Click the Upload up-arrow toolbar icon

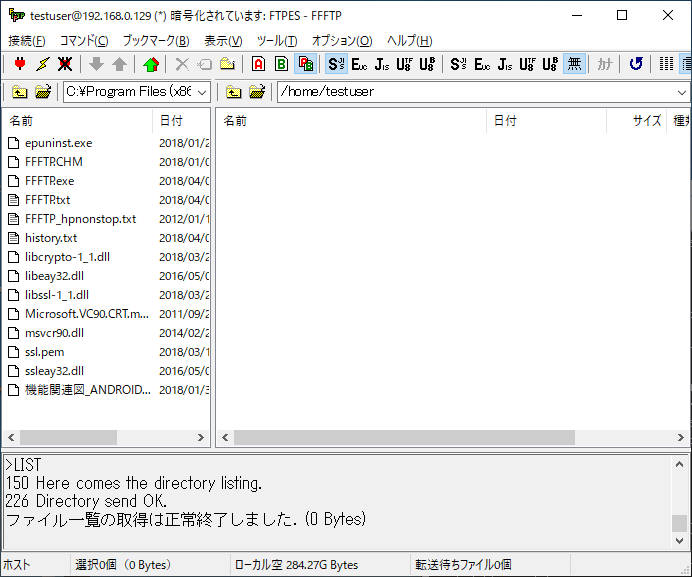point(119,64)
